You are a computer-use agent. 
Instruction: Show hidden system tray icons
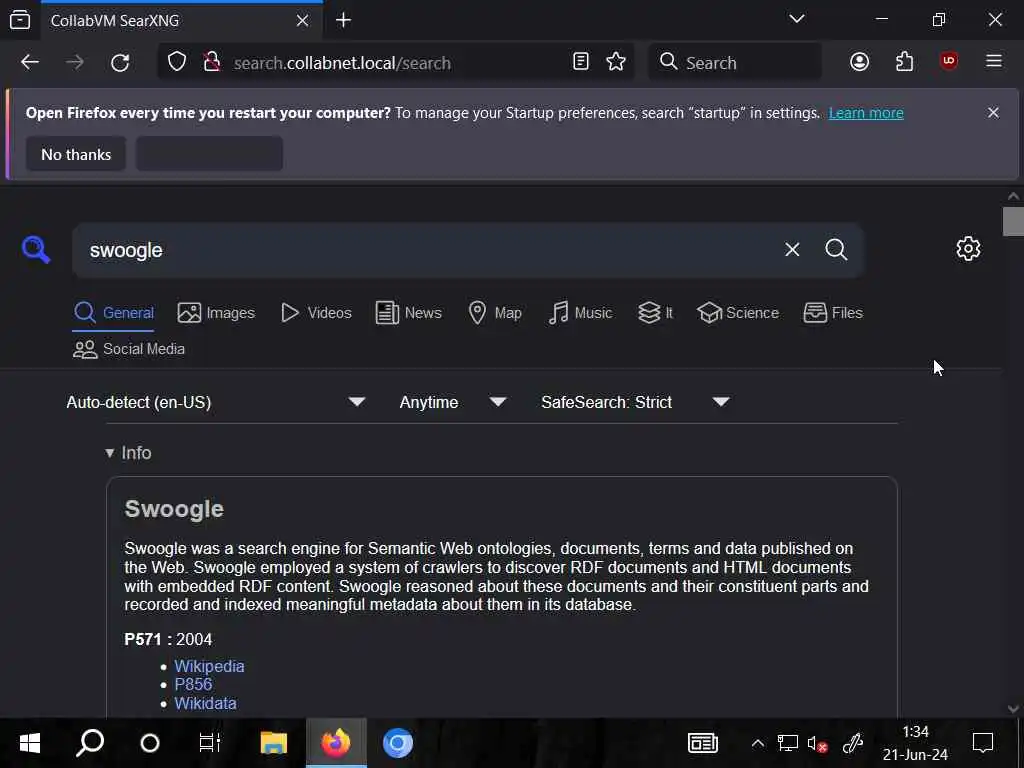(x=758, y=743)
